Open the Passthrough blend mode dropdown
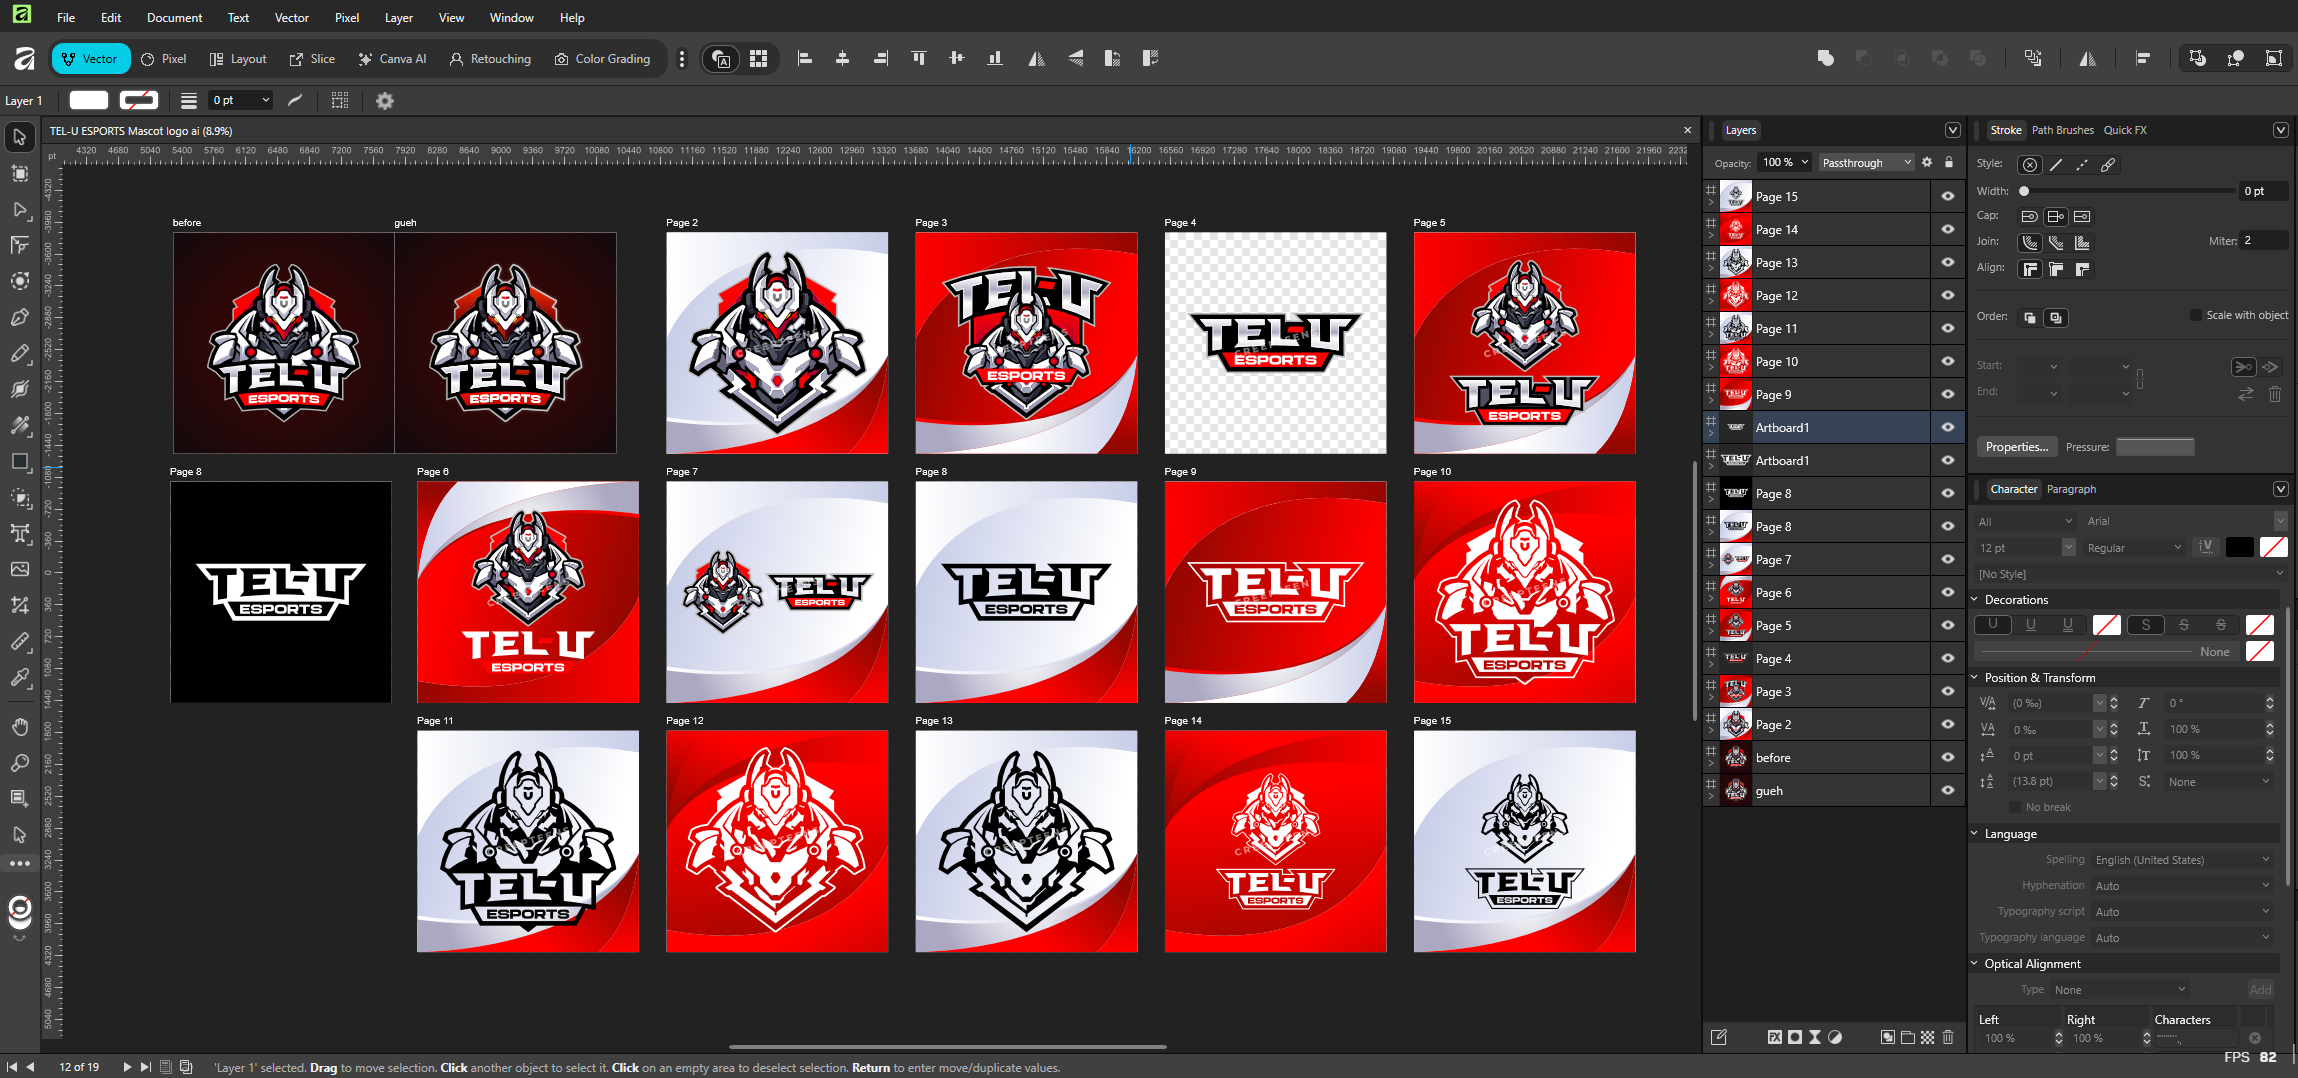The width and height of the screenshot is (2298, 1078). tap(1865, 162)
